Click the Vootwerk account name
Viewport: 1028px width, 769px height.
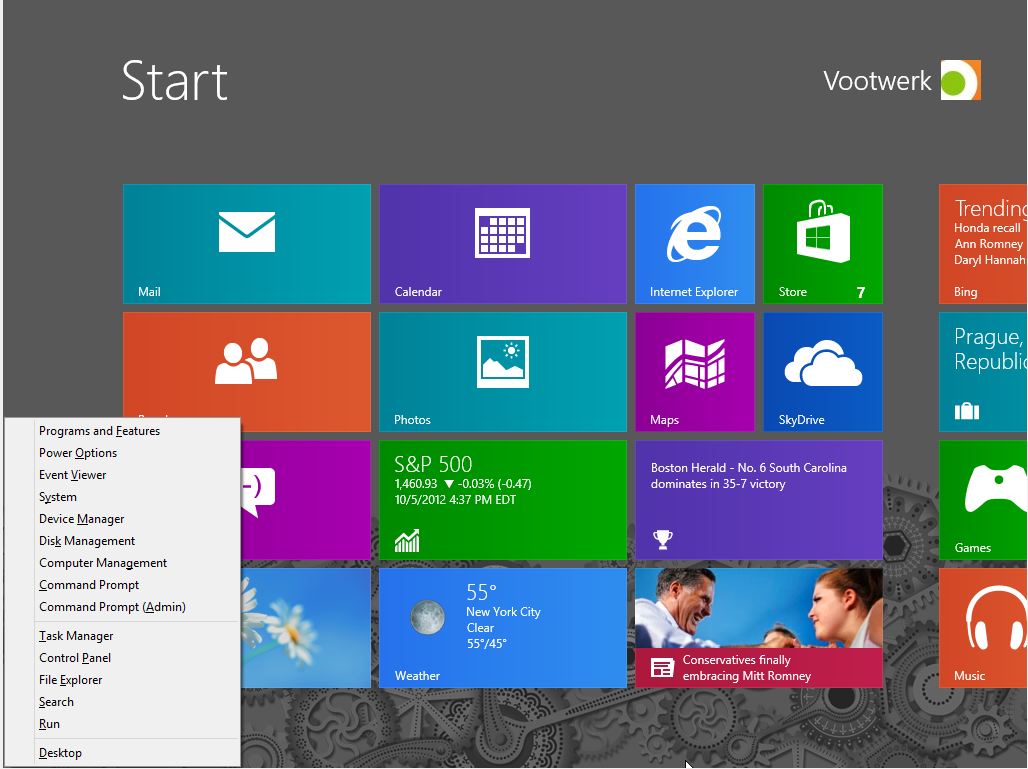[x=877, y=81]
